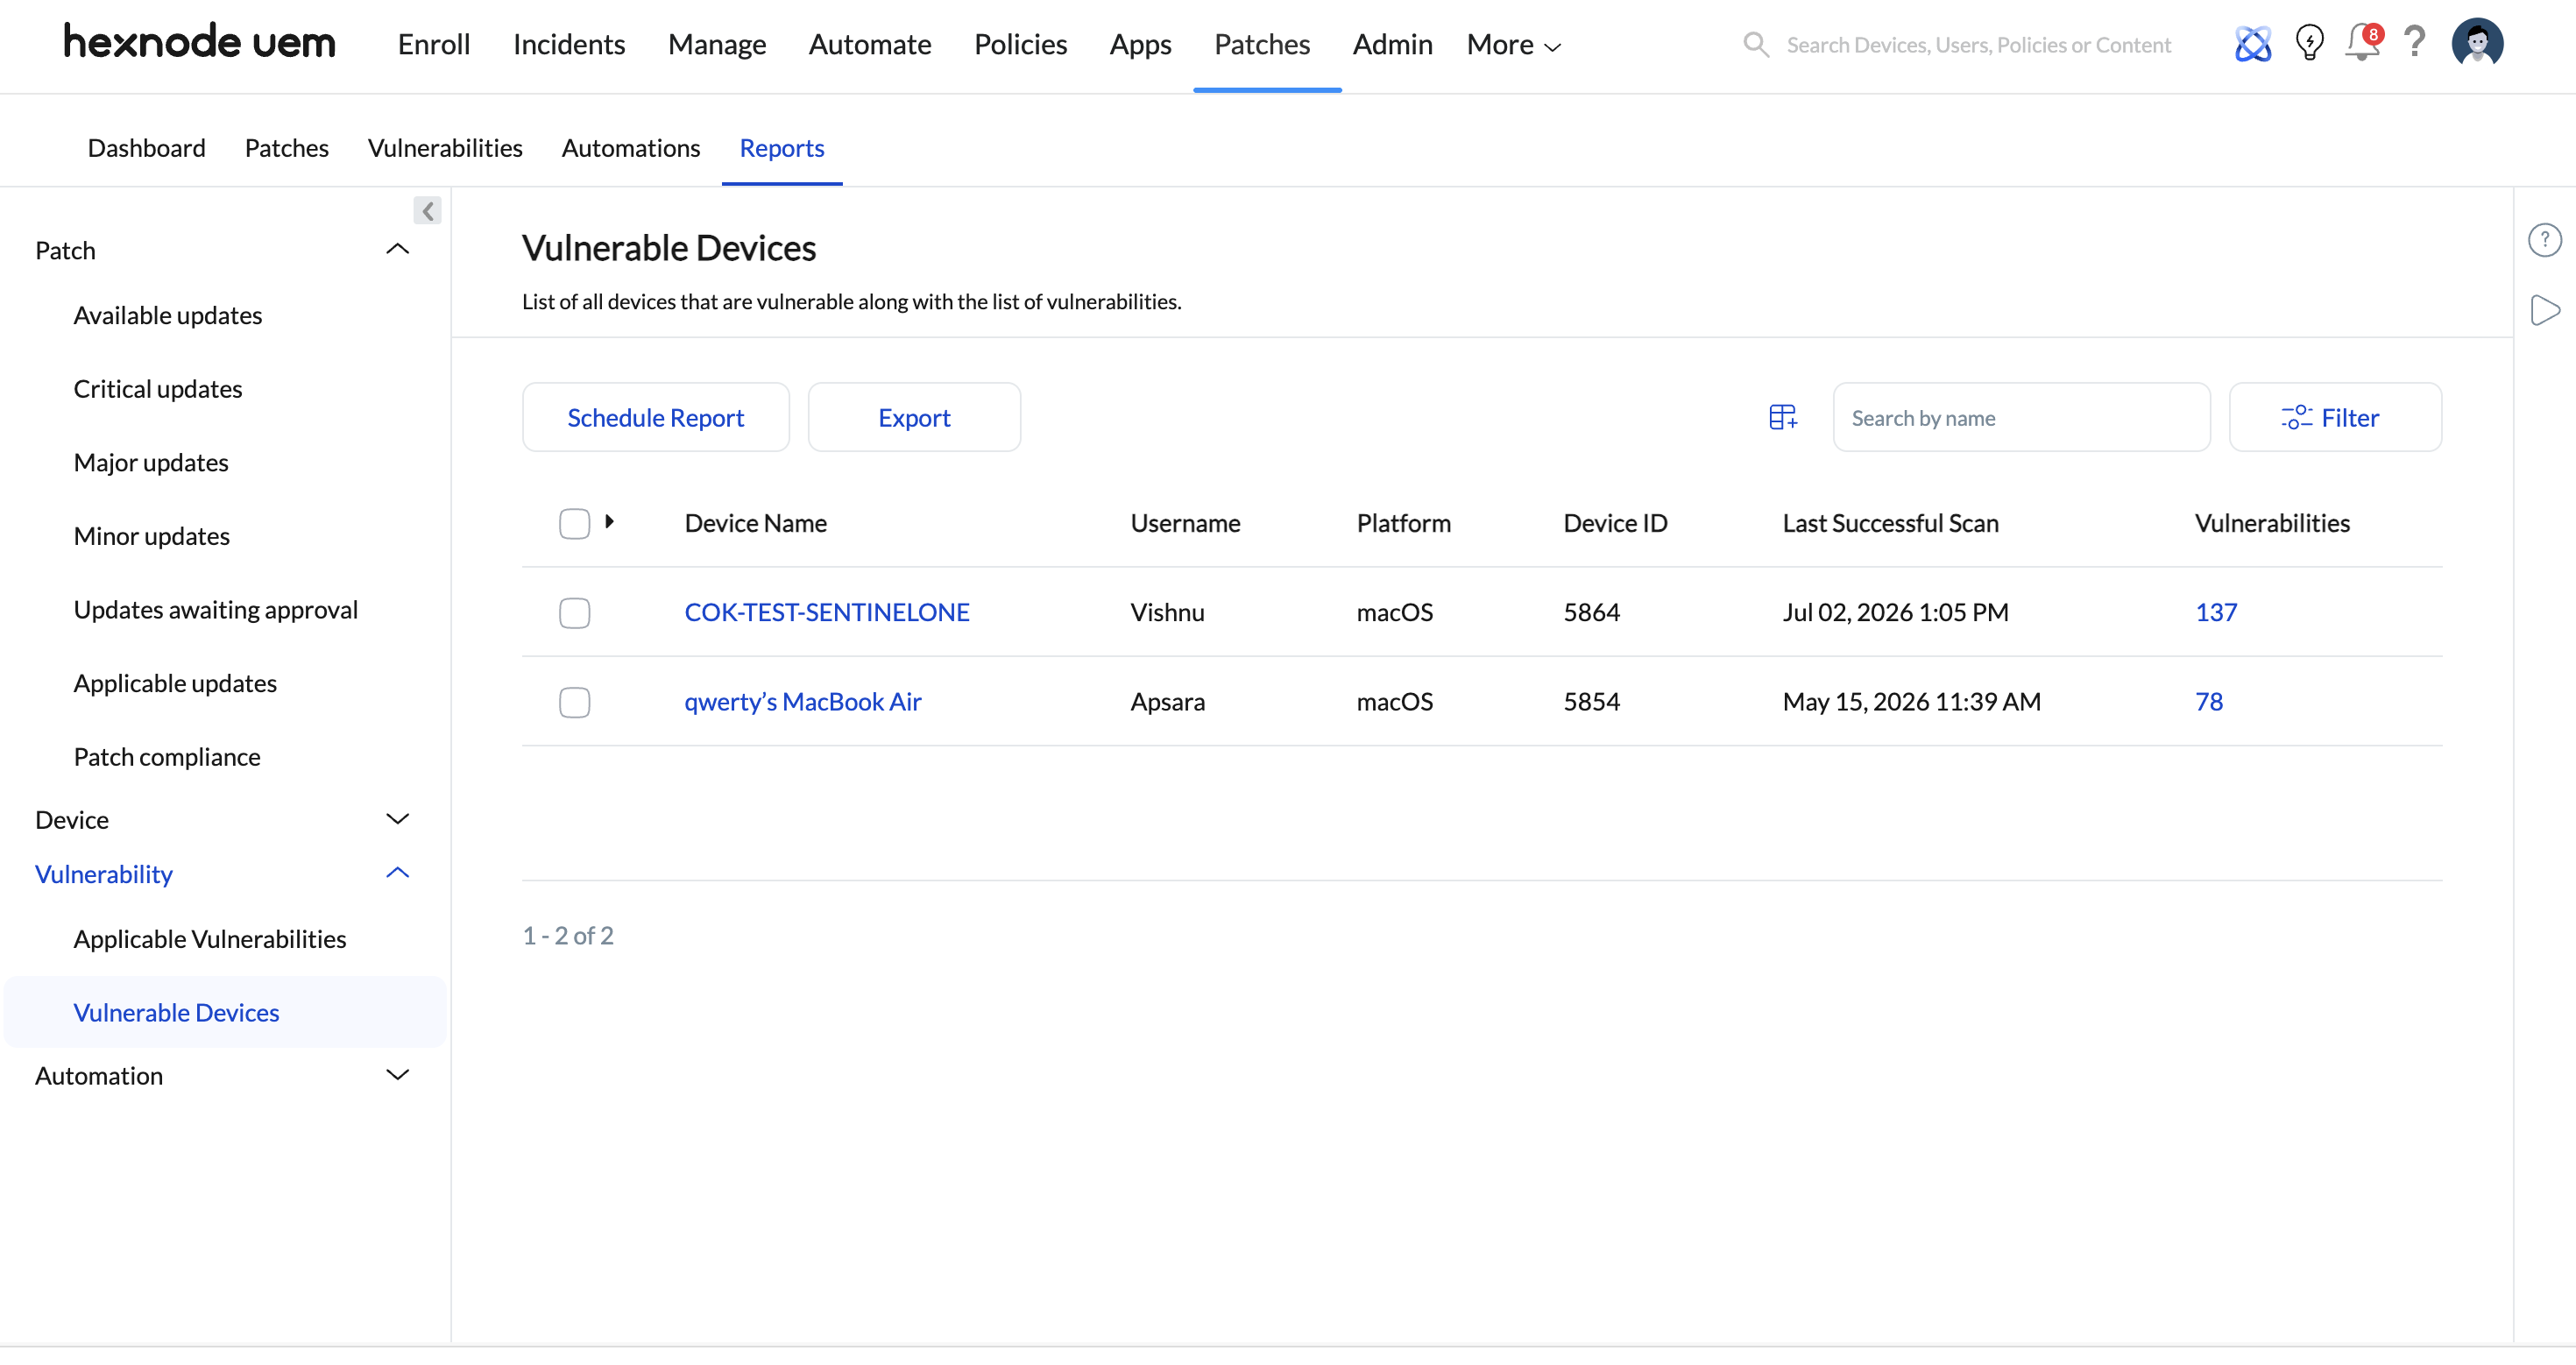Go to the Incidents menu
This screenshot has height=1365, width=2576.
(569, 44)
